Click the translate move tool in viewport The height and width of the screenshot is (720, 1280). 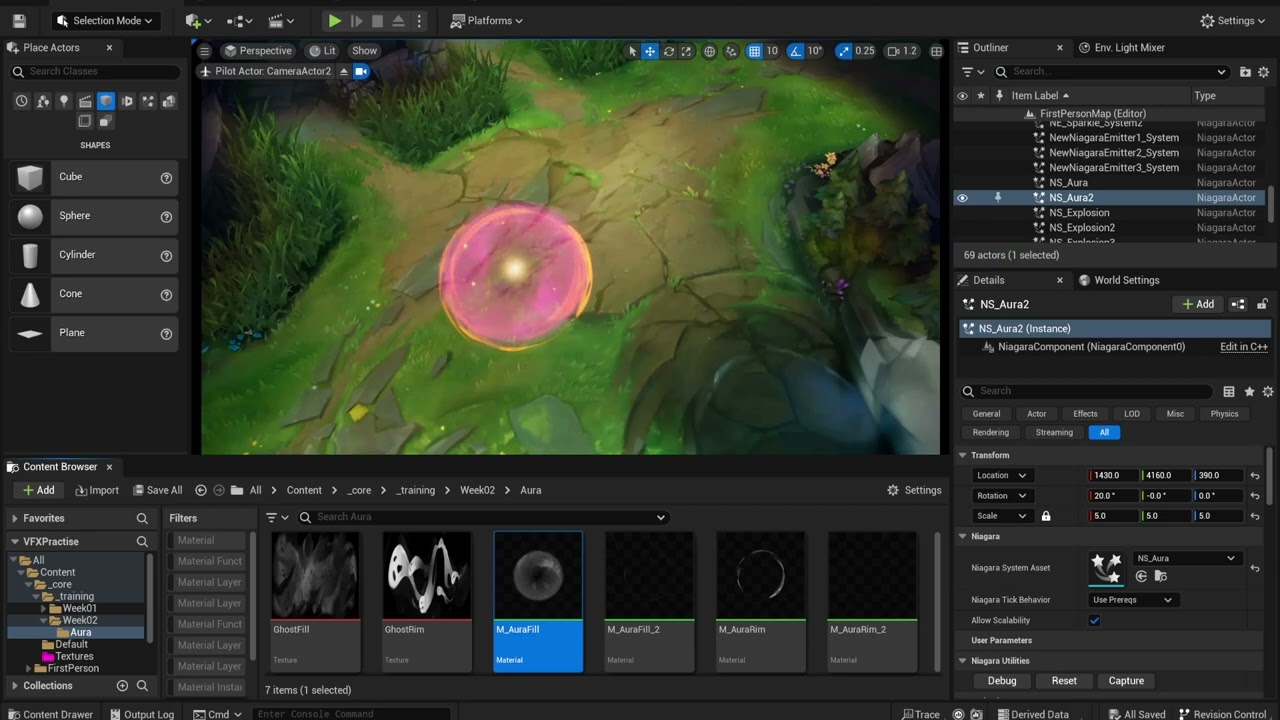coord(650,51)
